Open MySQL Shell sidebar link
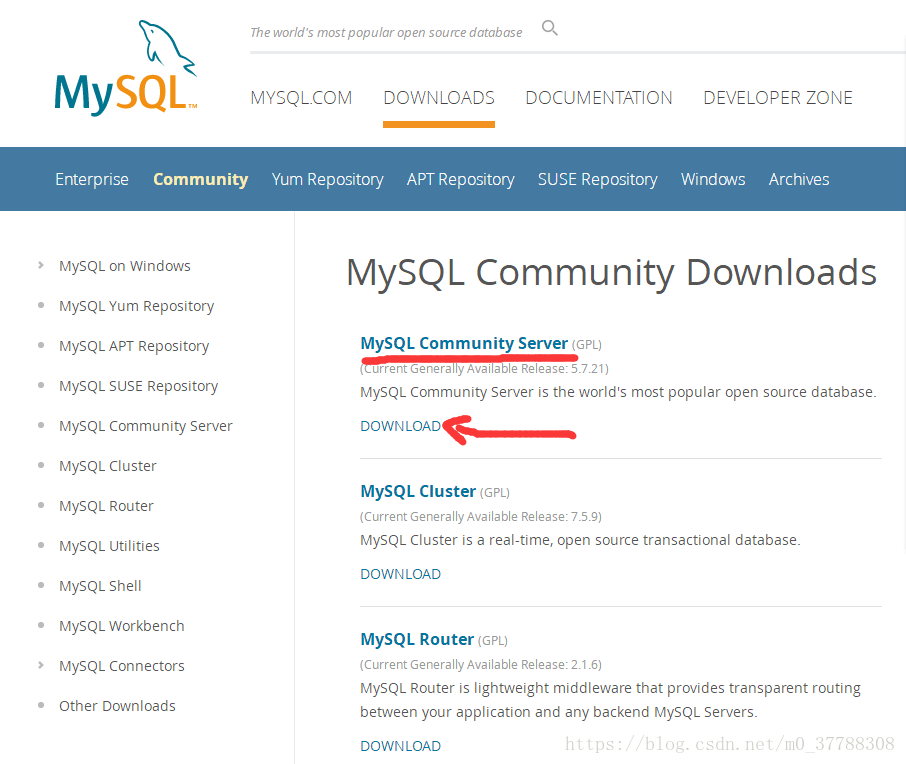 point(100,585)
